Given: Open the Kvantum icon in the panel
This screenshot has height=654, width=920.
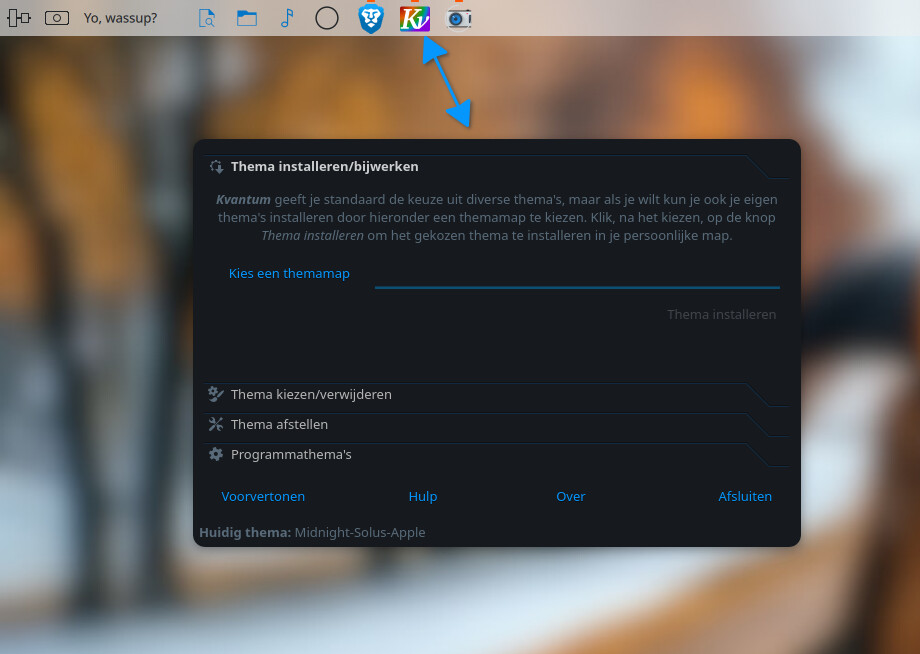Looking at the screenshot, I should (415, 19).
